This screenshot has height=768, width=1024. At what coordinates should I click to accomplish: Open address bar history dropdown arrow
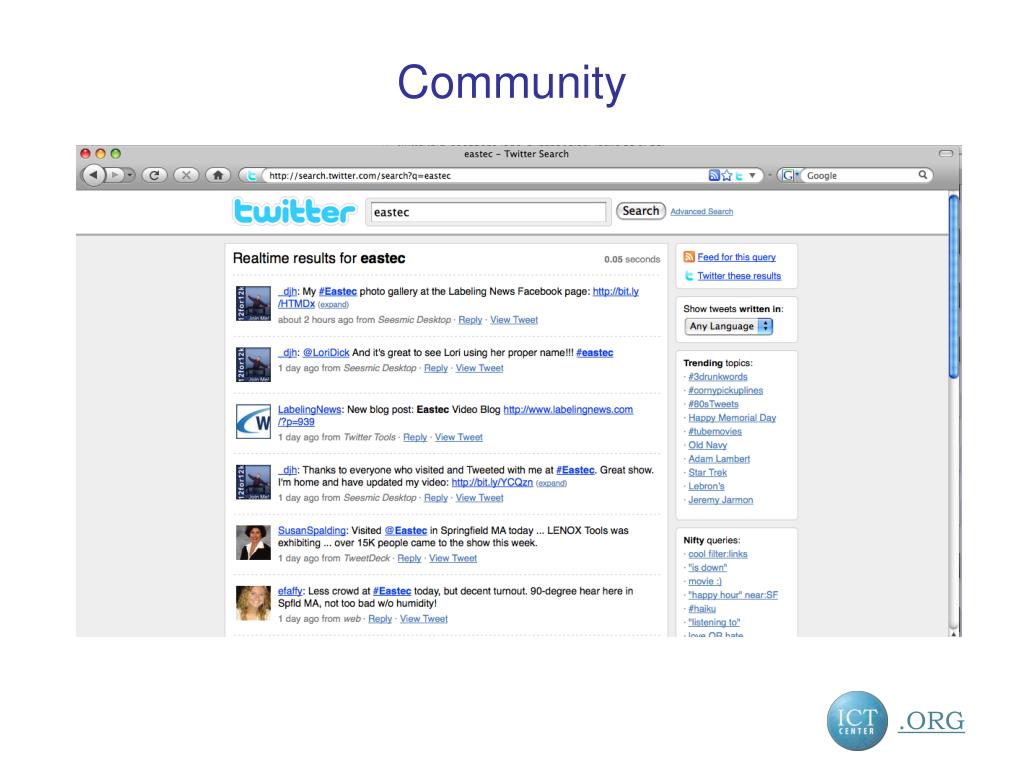coord(752,175)
